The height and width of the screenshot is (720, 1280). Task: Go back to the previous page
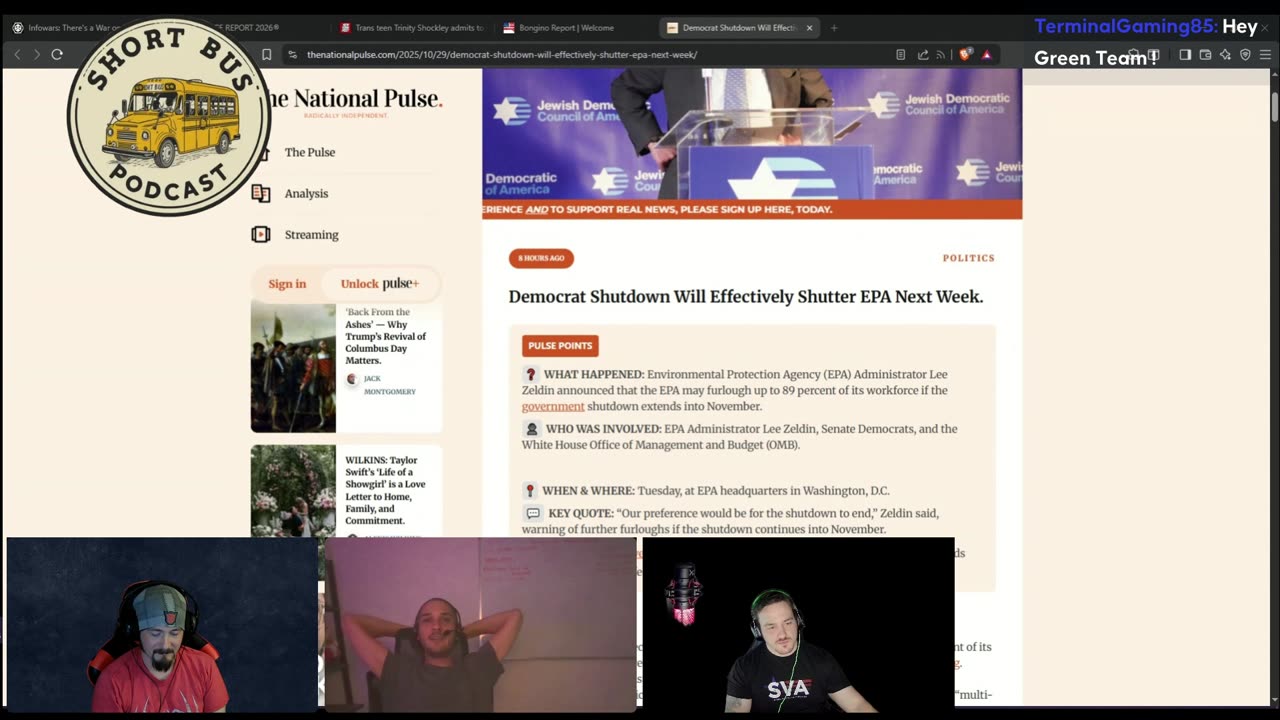17,54
